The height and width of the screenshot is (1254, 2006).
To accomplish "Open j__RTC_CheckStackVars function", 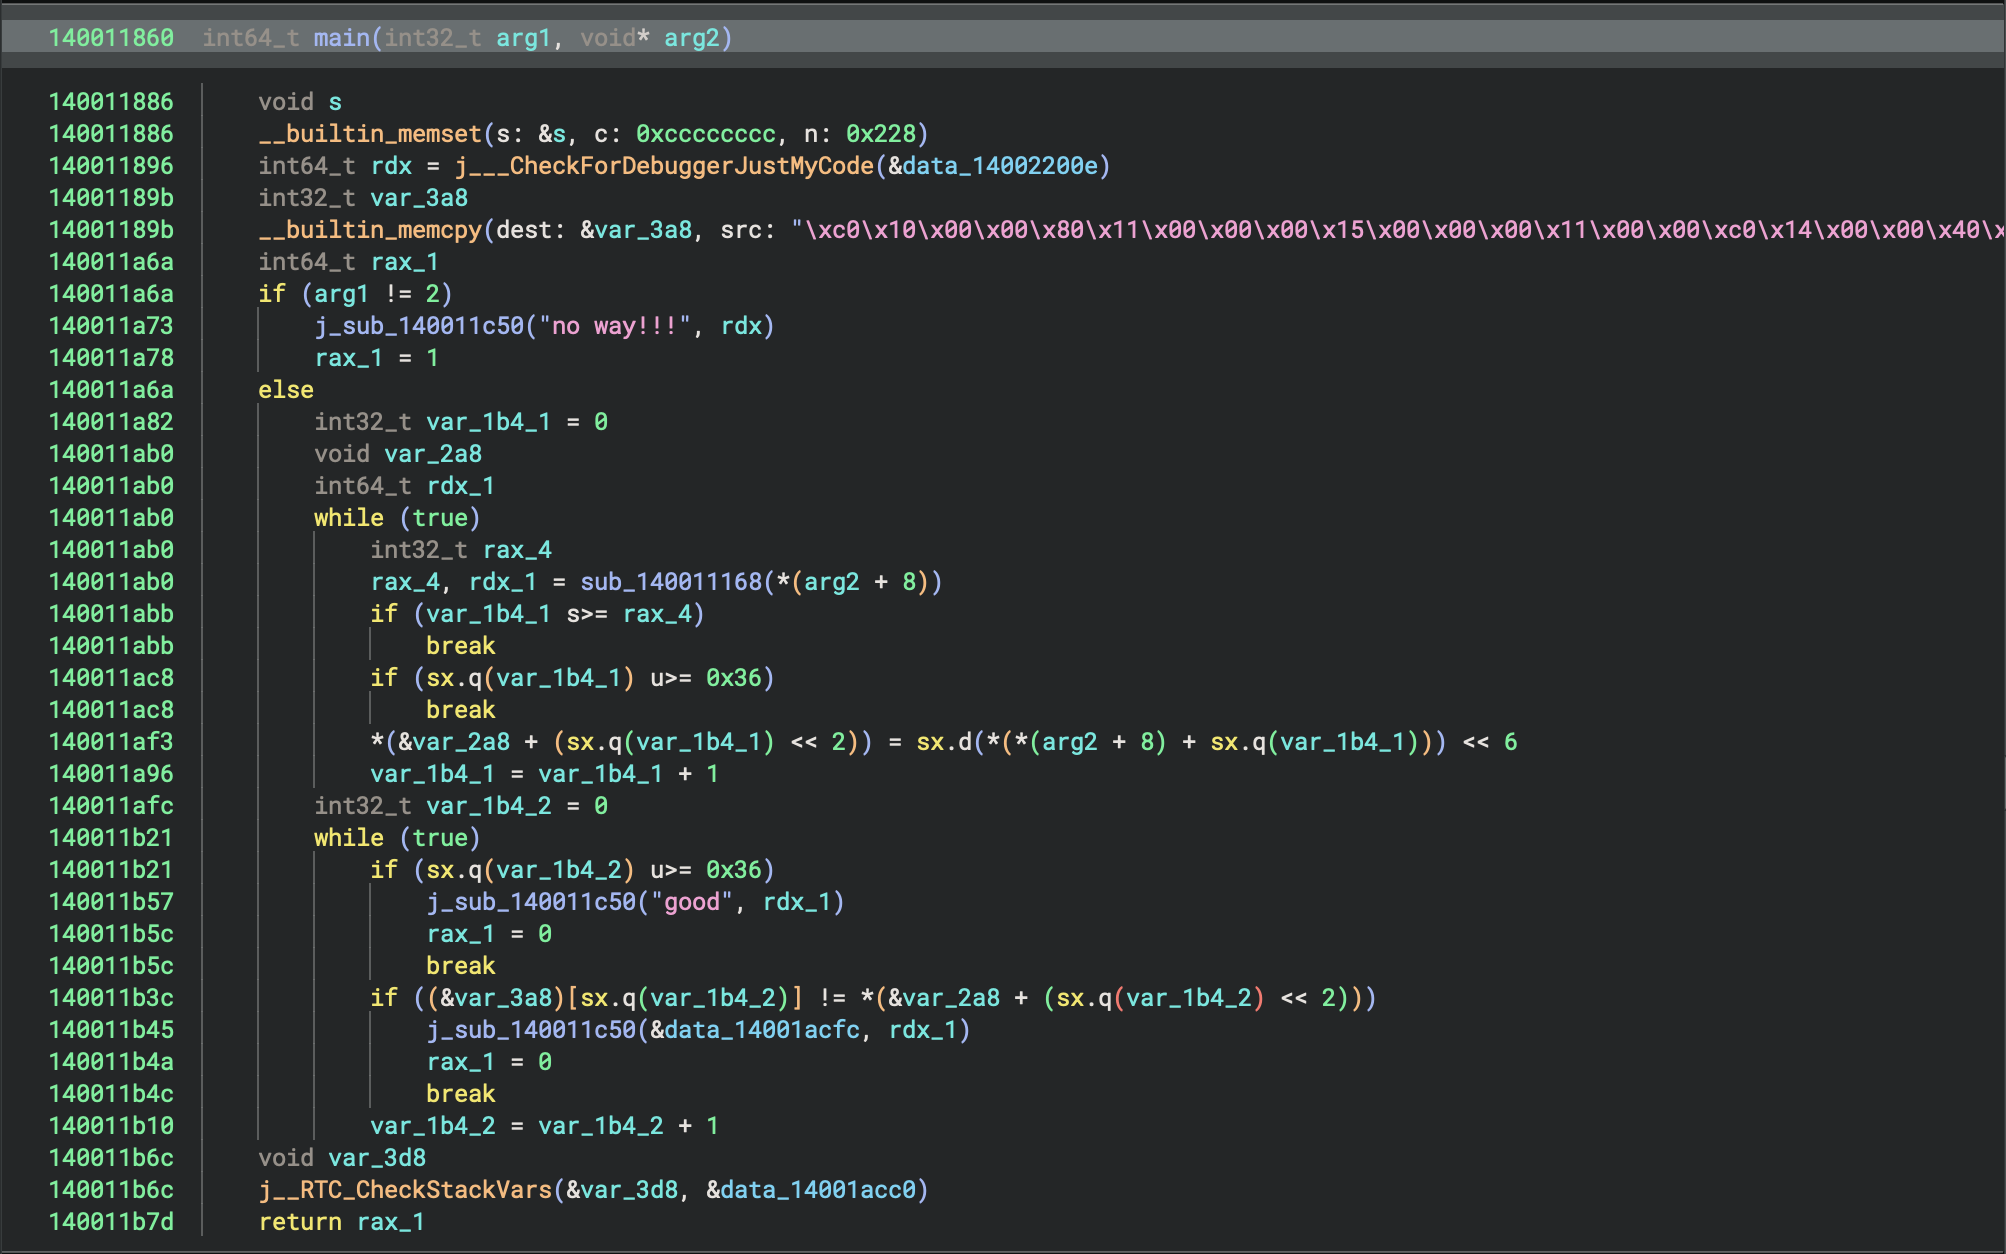I will tap(405, 1190).
